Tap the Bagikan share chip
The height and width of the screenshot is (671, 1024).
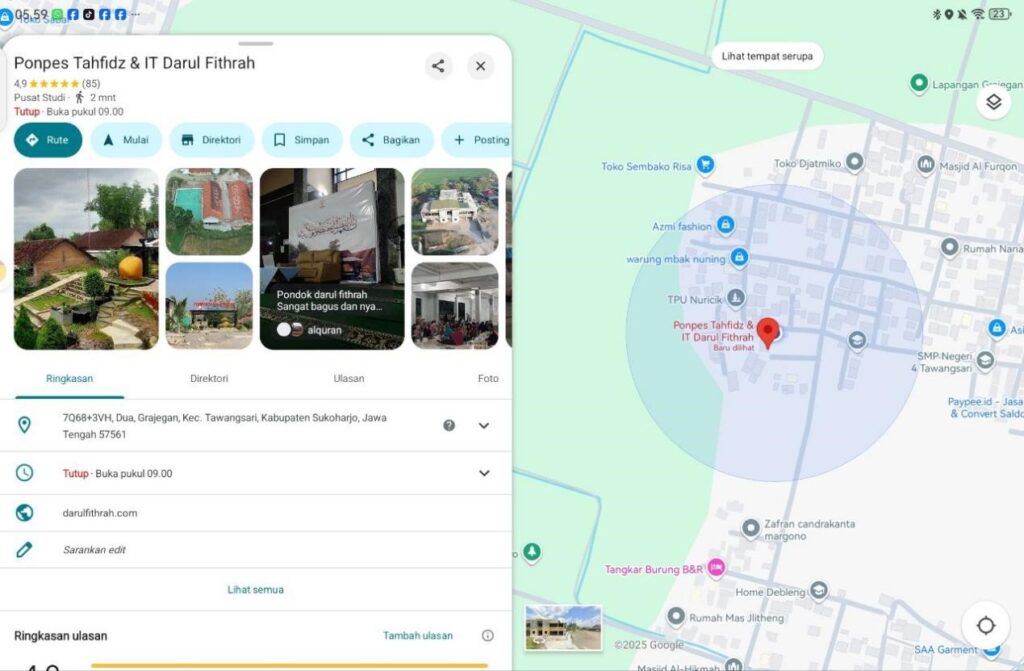click(392, 140)
